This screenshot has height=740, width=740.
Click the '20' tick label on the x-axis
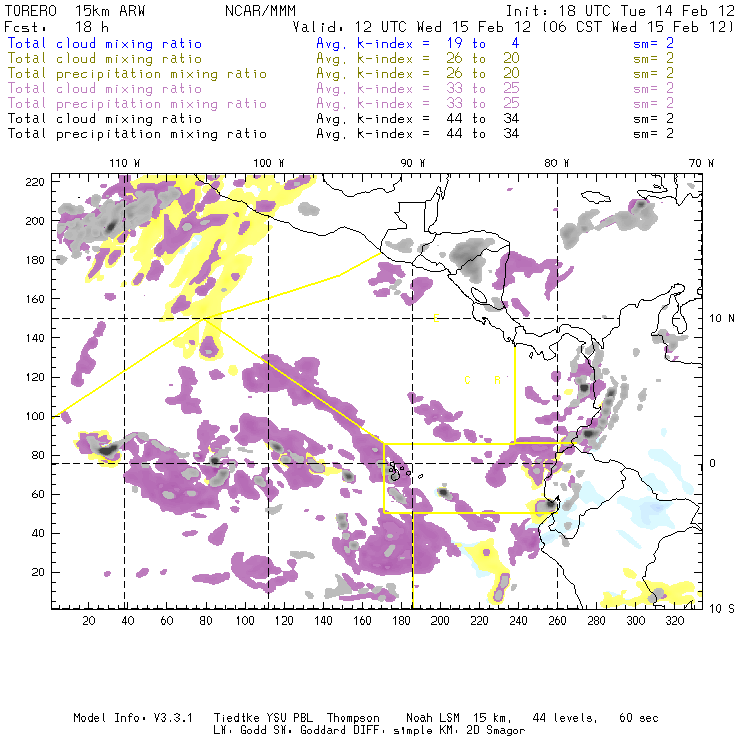[x=89, y=621]
